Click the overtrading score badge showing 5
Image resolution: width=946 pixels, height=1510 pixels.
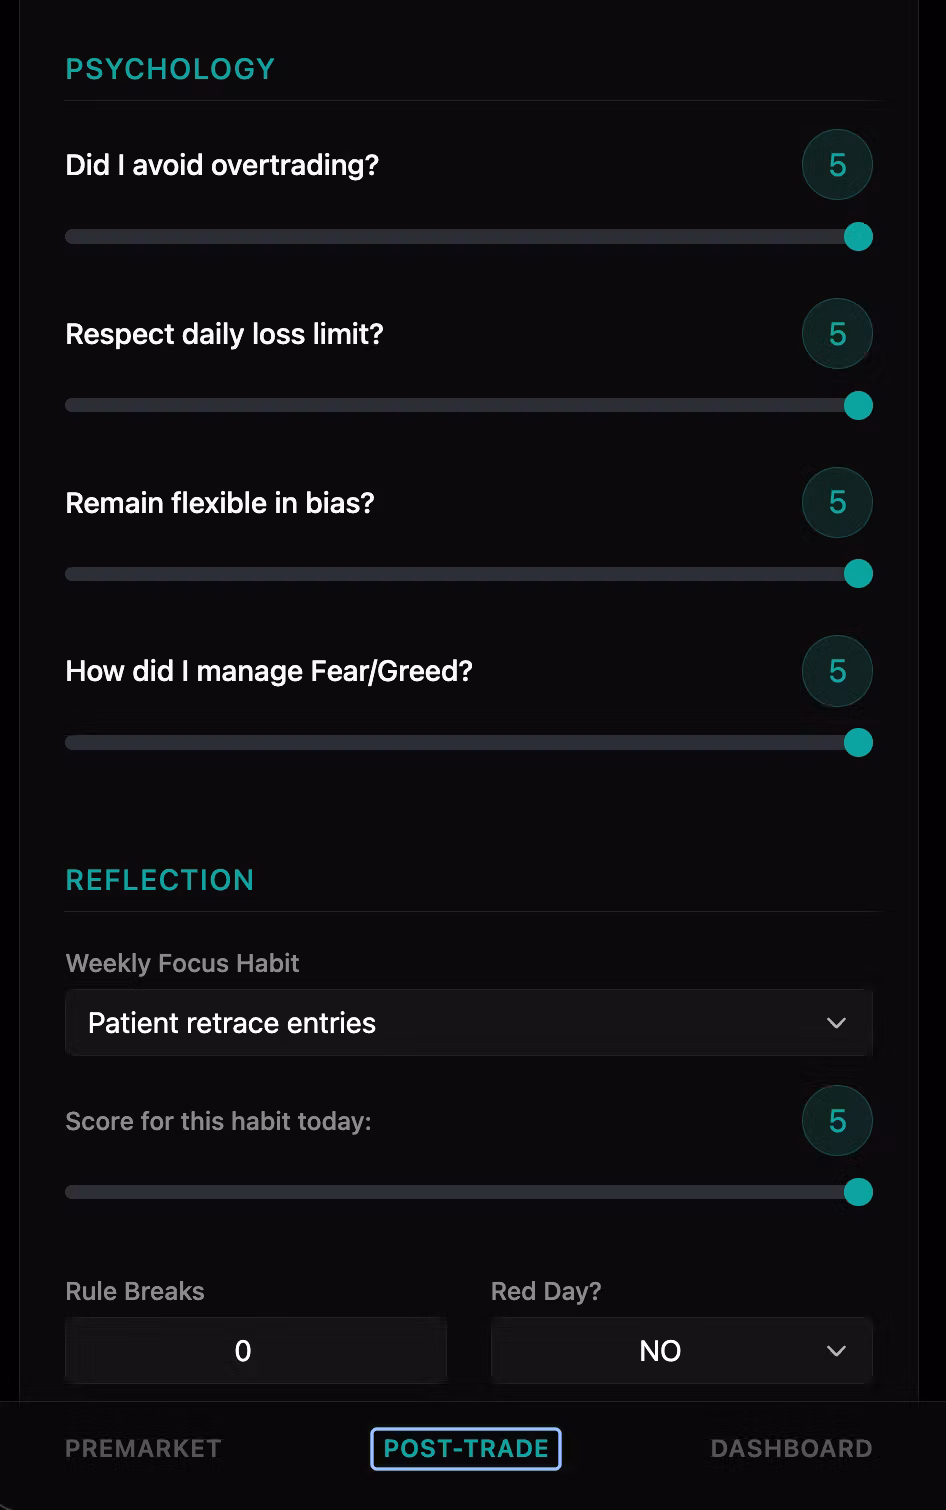pyautogui.click(x=837, y=165)
